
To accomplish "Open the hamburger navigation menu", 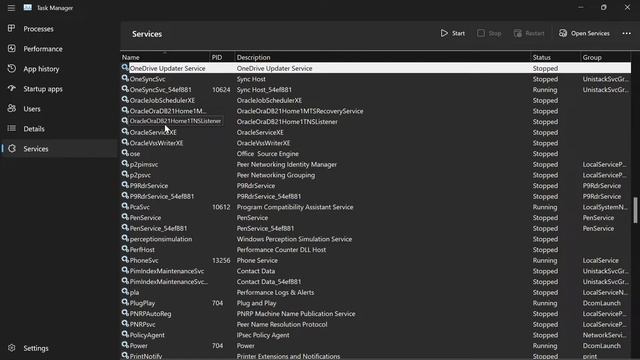I will tap(11, 8).
